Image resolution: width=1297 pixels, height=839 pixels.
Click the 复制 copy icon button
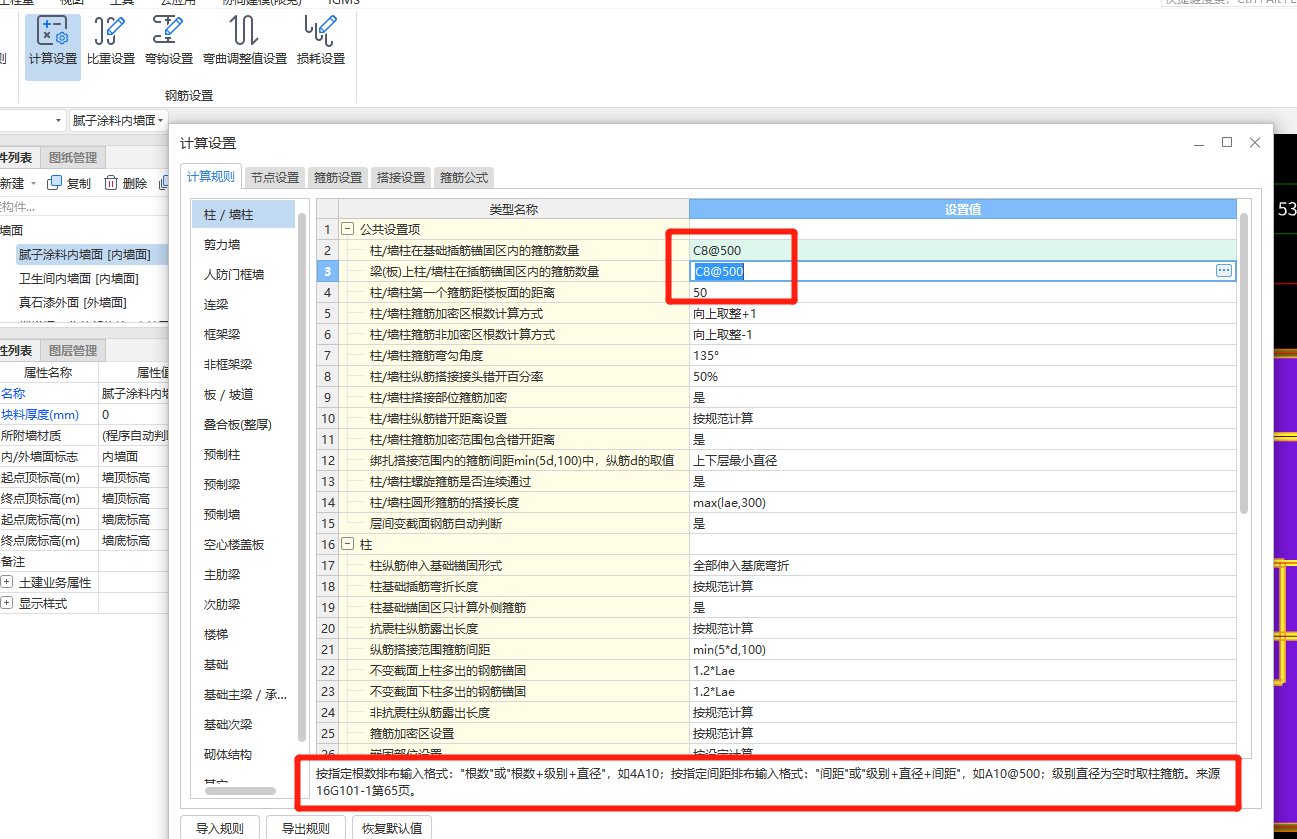[69, 183]
